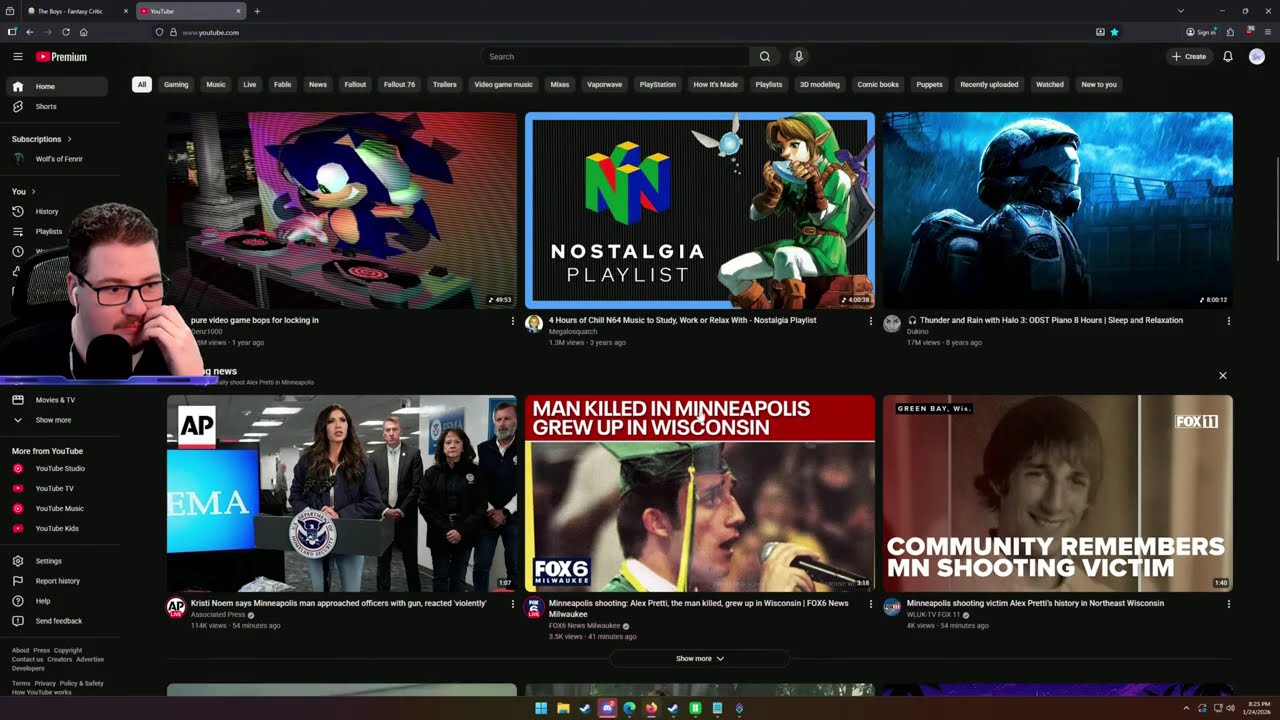This screenshot has height=720, width=1280.
Task: Expand news shelf Show more
Action: pyautogui.click(x=700, y=659)
